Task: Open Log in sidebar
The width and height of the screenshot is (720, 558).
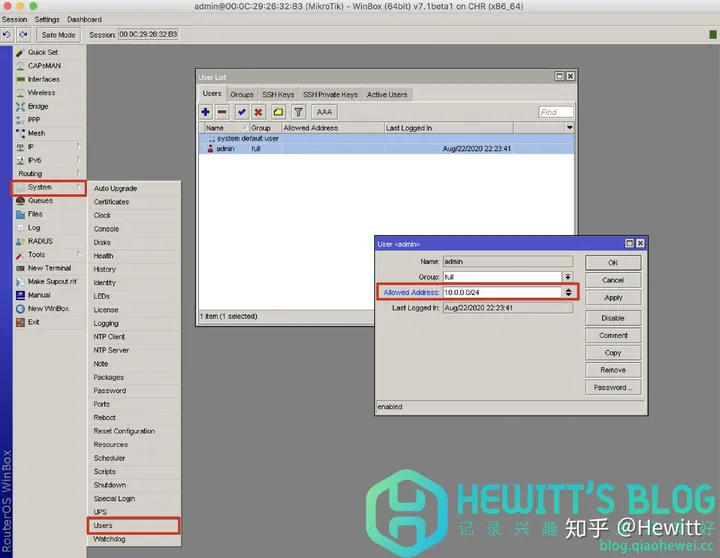Action: pyautogui.click(x=49, y=228)
